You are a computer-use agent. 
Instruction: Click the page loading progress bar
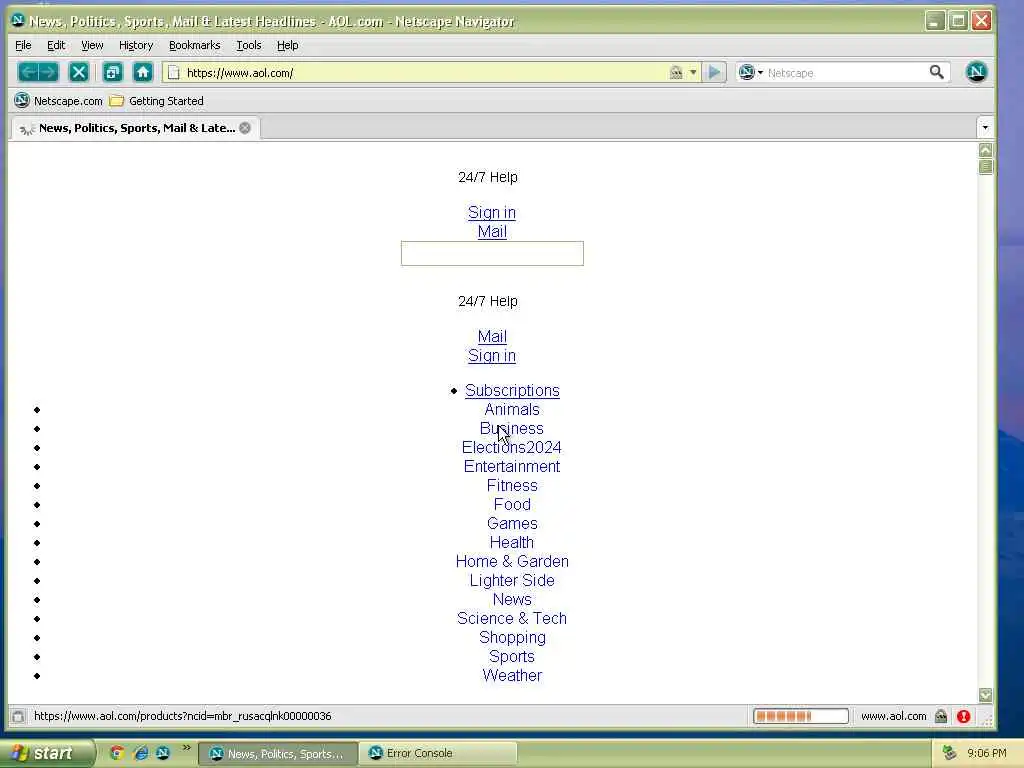tap(801, 716)
